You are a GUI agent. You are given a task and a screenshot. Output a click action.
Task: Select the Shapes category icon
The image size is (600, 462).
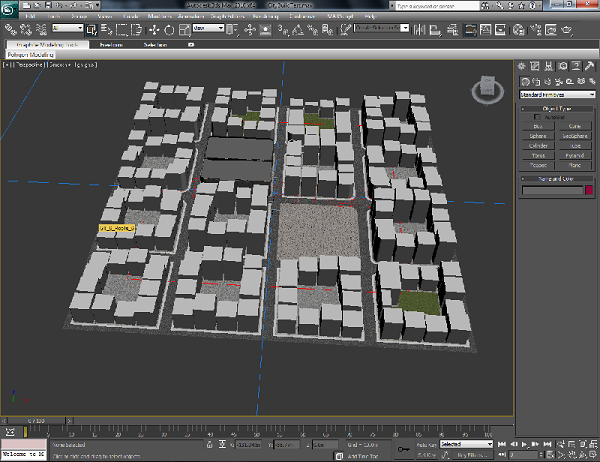537,80
